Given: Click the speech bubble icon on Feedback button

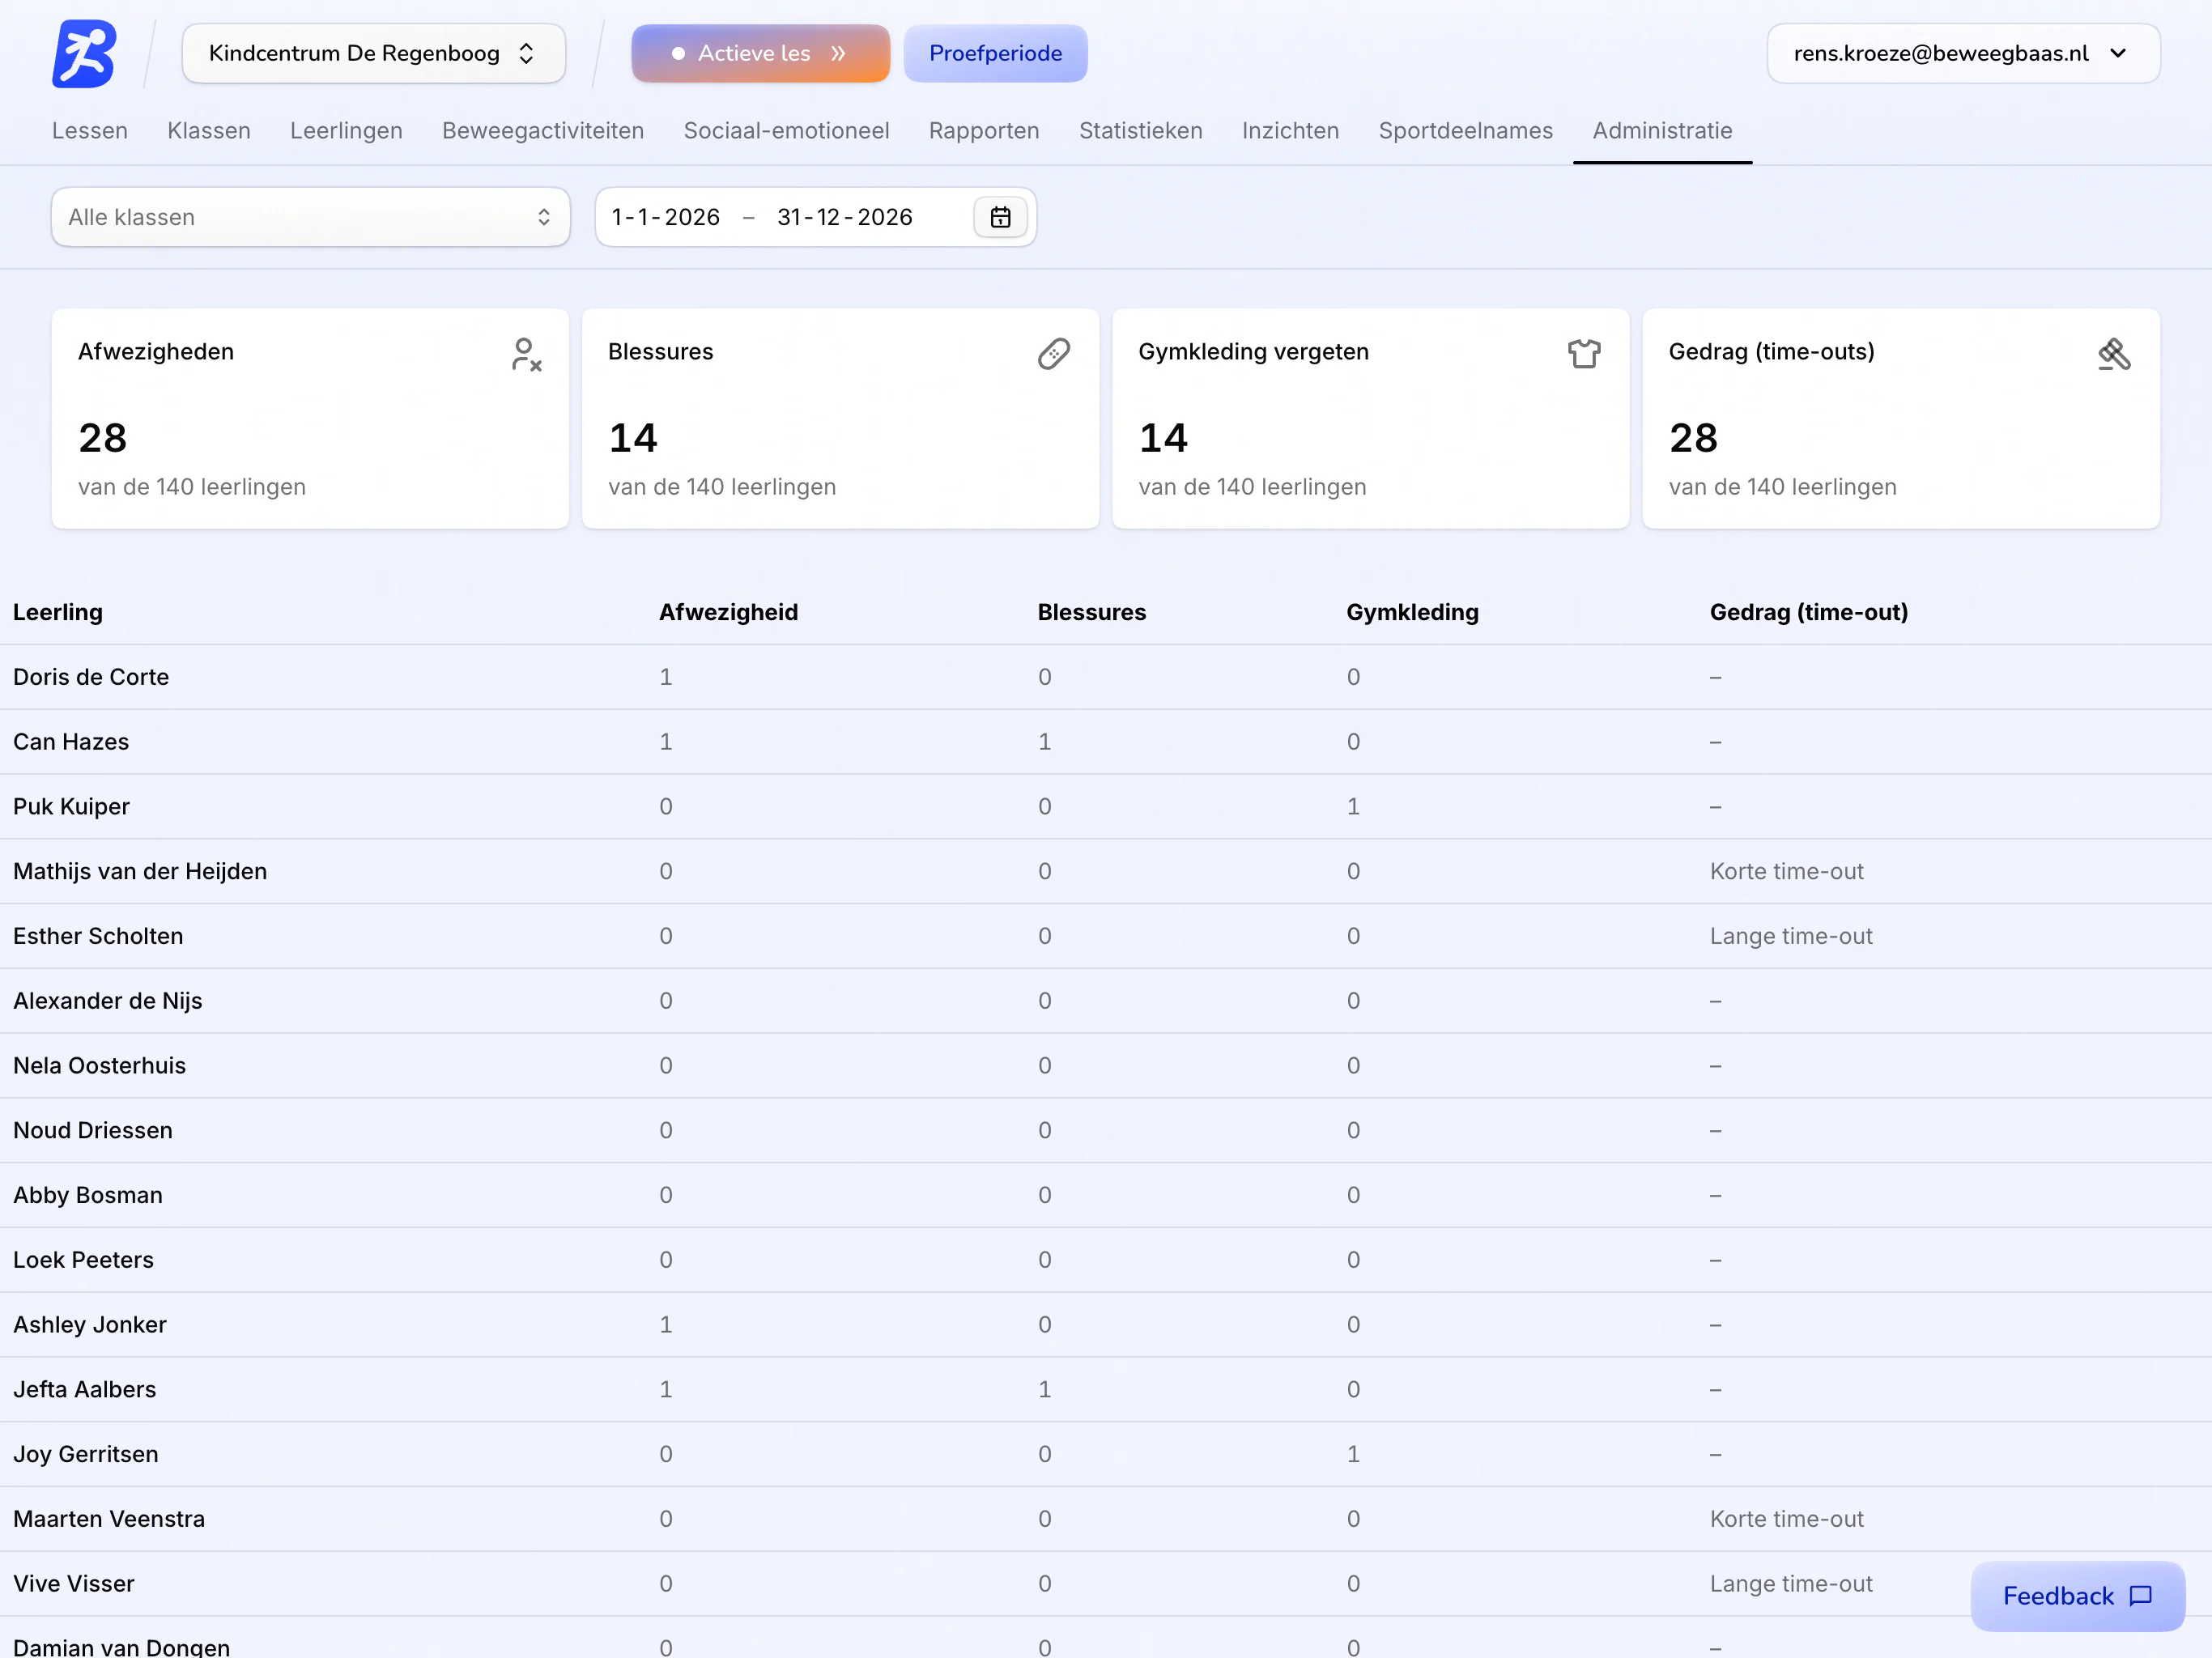Looking at the screenshot, I should click(2141, 1595).
